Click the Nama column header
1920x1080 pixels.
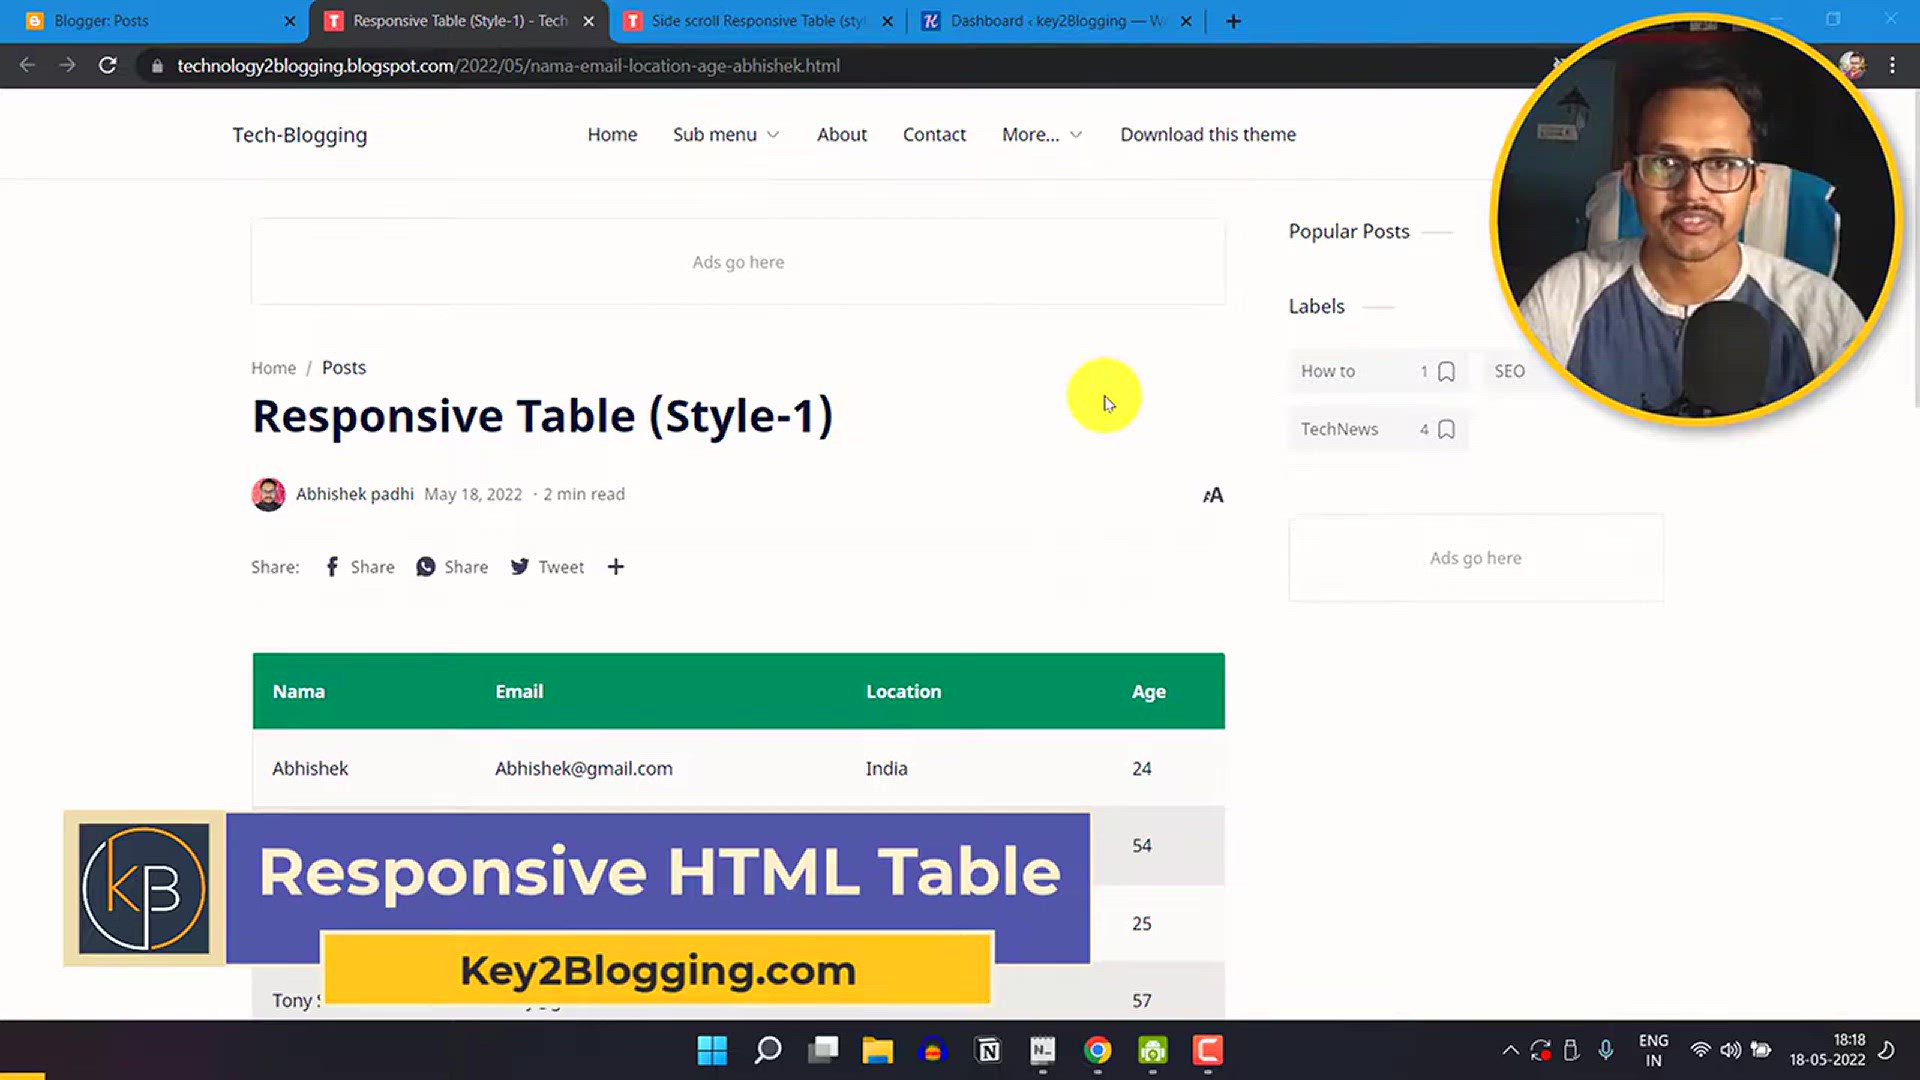298,691
